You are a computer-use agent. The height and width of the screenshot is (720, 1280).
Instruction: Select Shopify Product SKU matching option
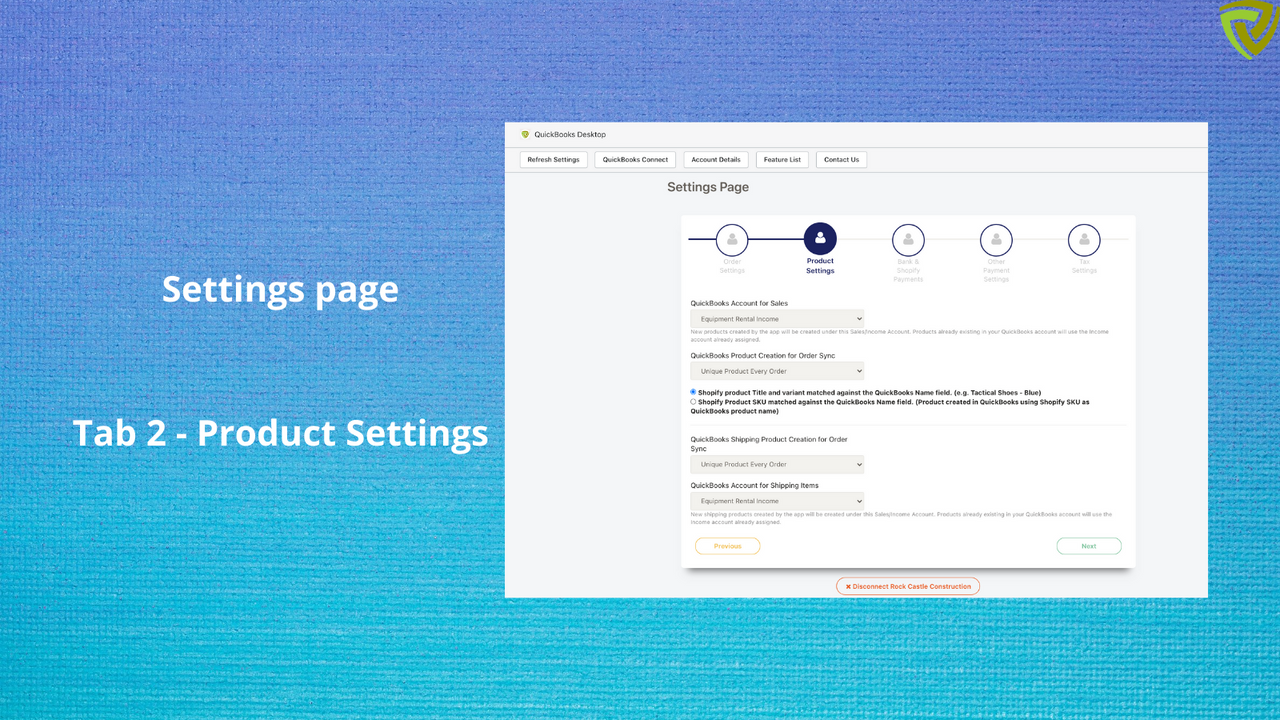(x=693, y=402)
